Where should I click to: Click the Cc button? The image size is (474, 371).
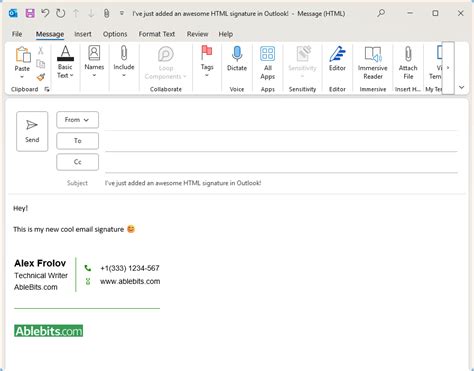[x=77, y=162]
